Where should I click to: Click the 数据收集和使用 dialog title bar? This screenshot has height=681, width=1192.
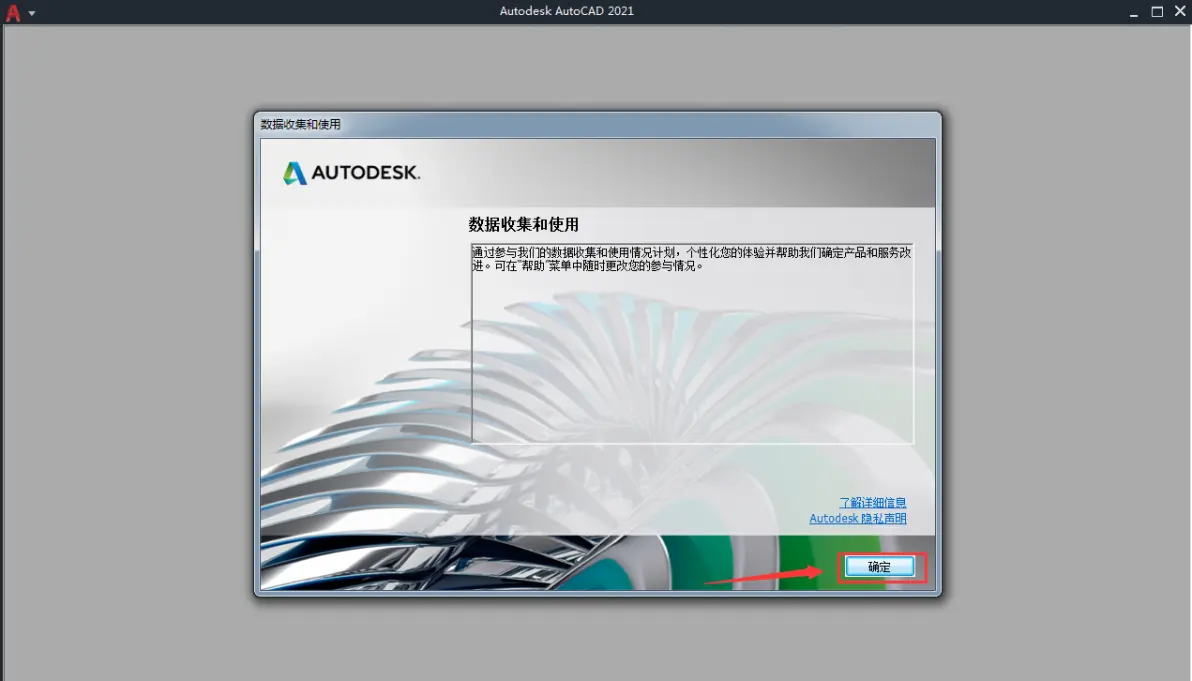click(x=598, y=124)
